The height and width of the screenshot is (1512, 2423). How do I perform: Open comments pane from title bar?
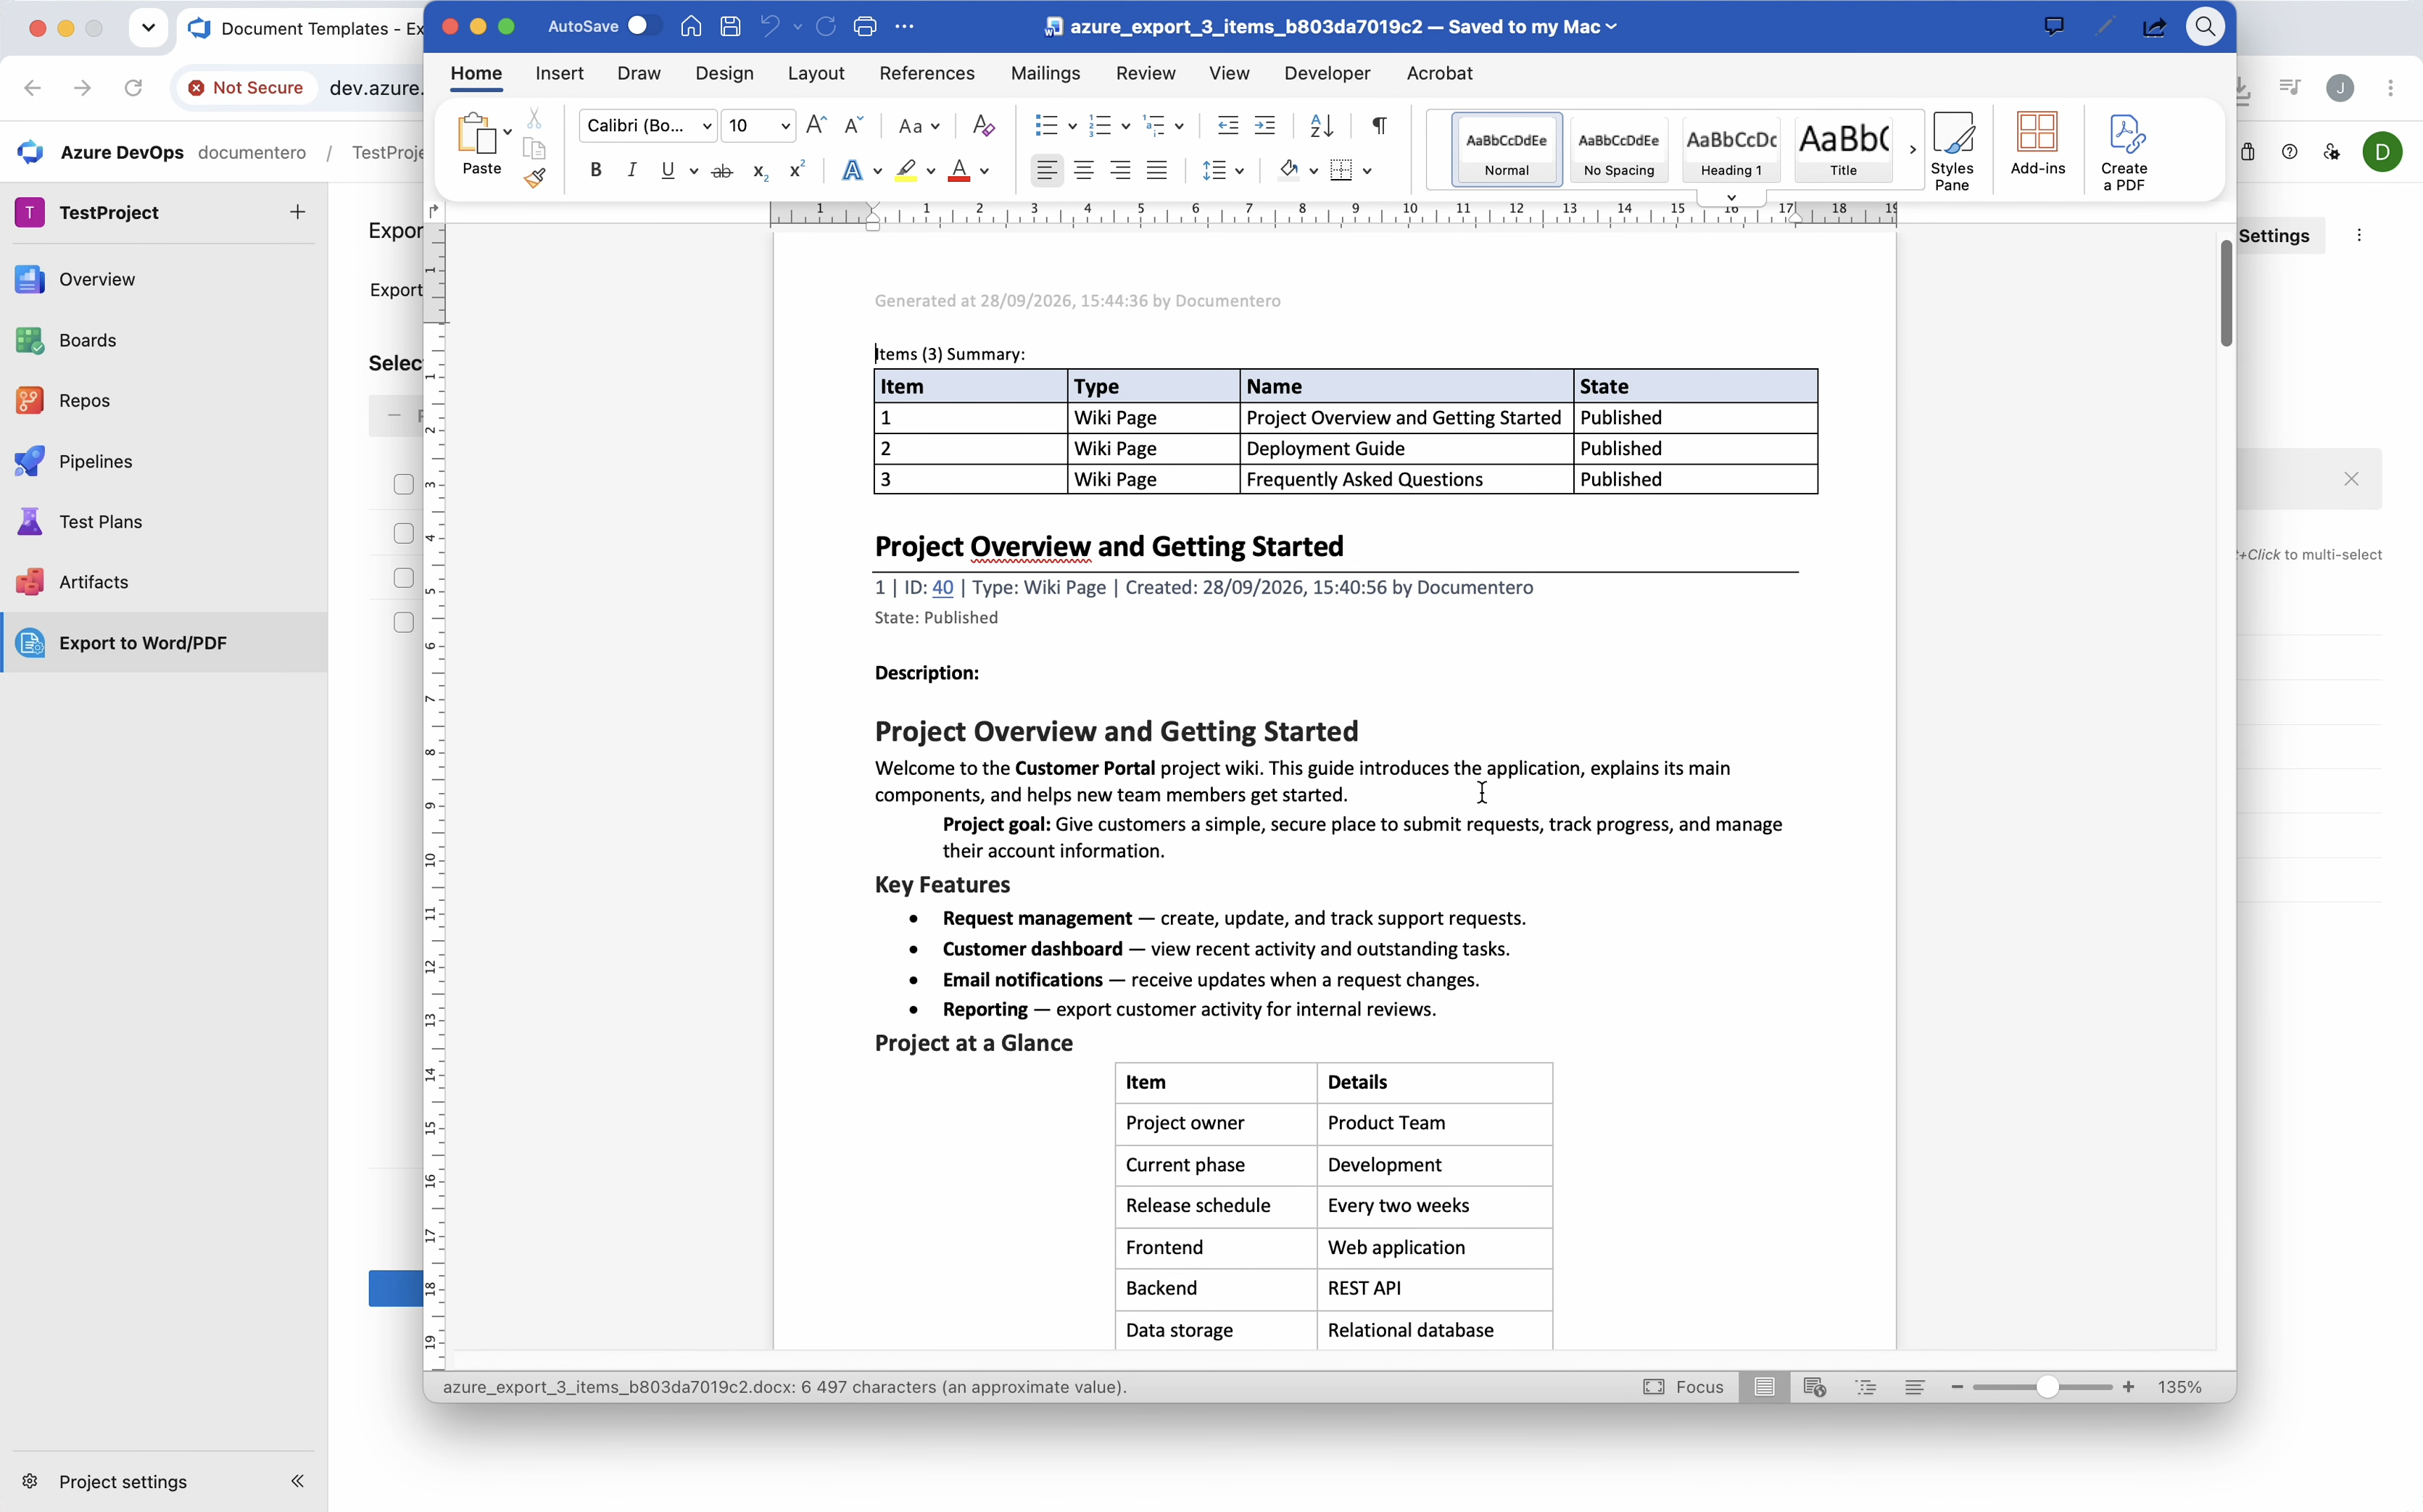pyautogui.click(x=2054, y=27)
